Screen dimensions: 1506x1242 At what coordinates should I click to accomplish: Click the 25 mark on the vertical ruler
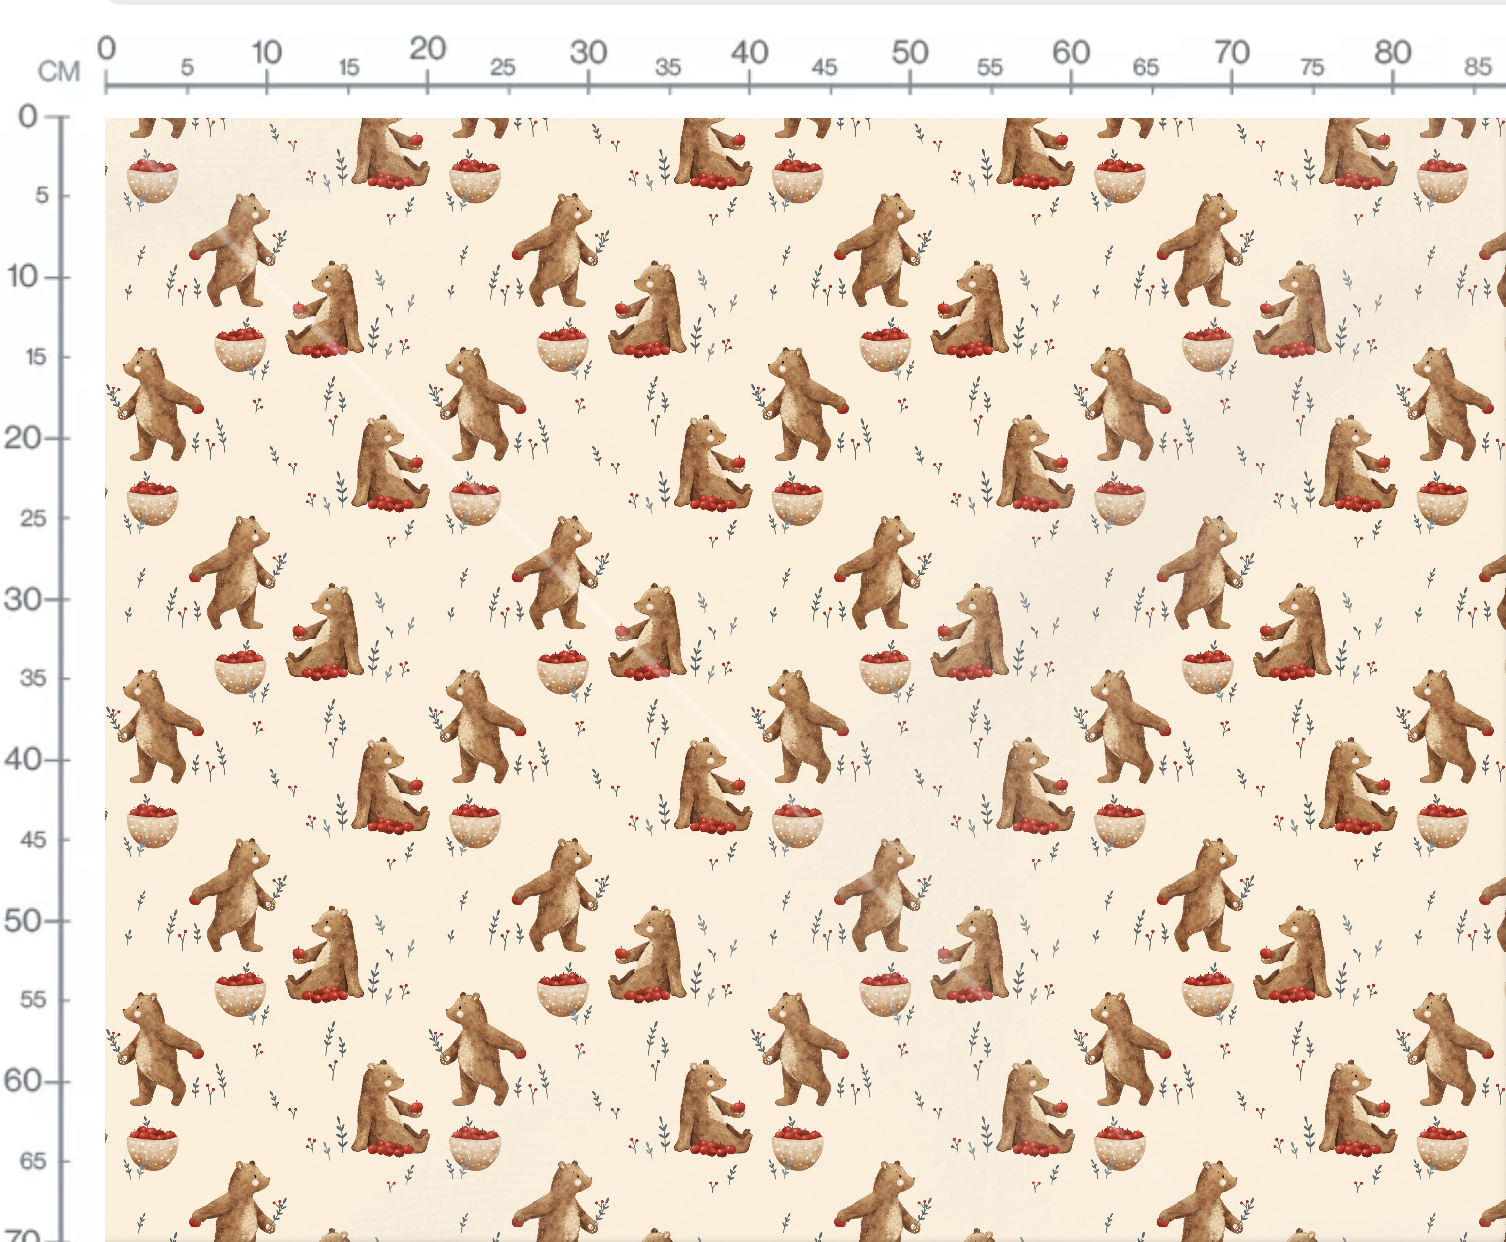click(x=33, y=518)
